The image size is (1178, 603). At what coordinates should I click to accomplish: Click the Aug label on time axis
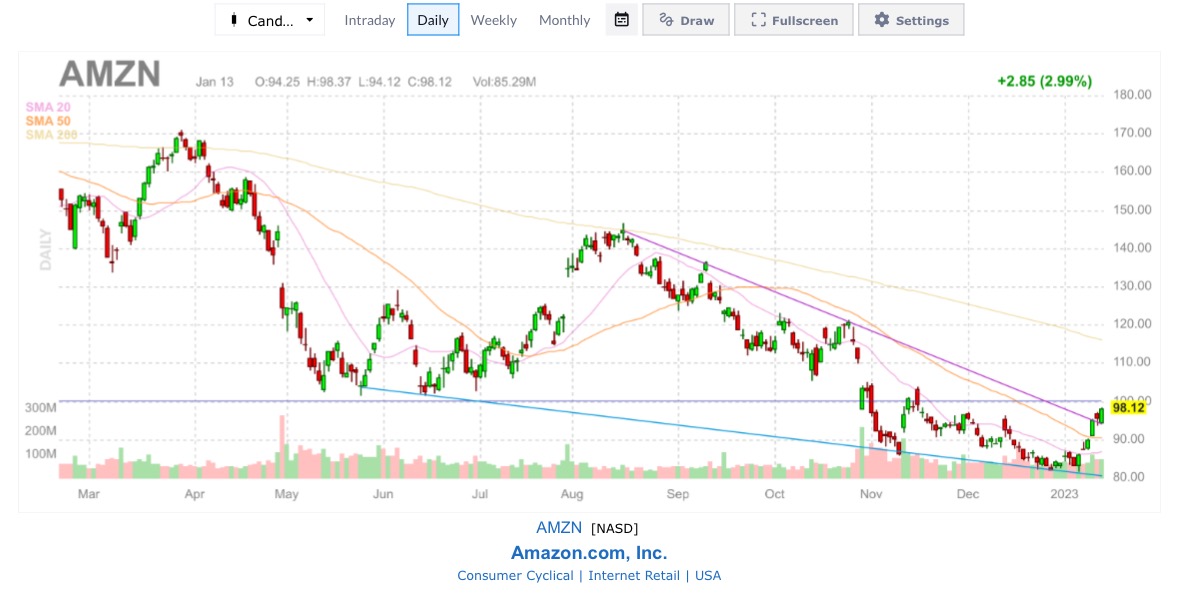pyautogui.click(x=572, y=494)
